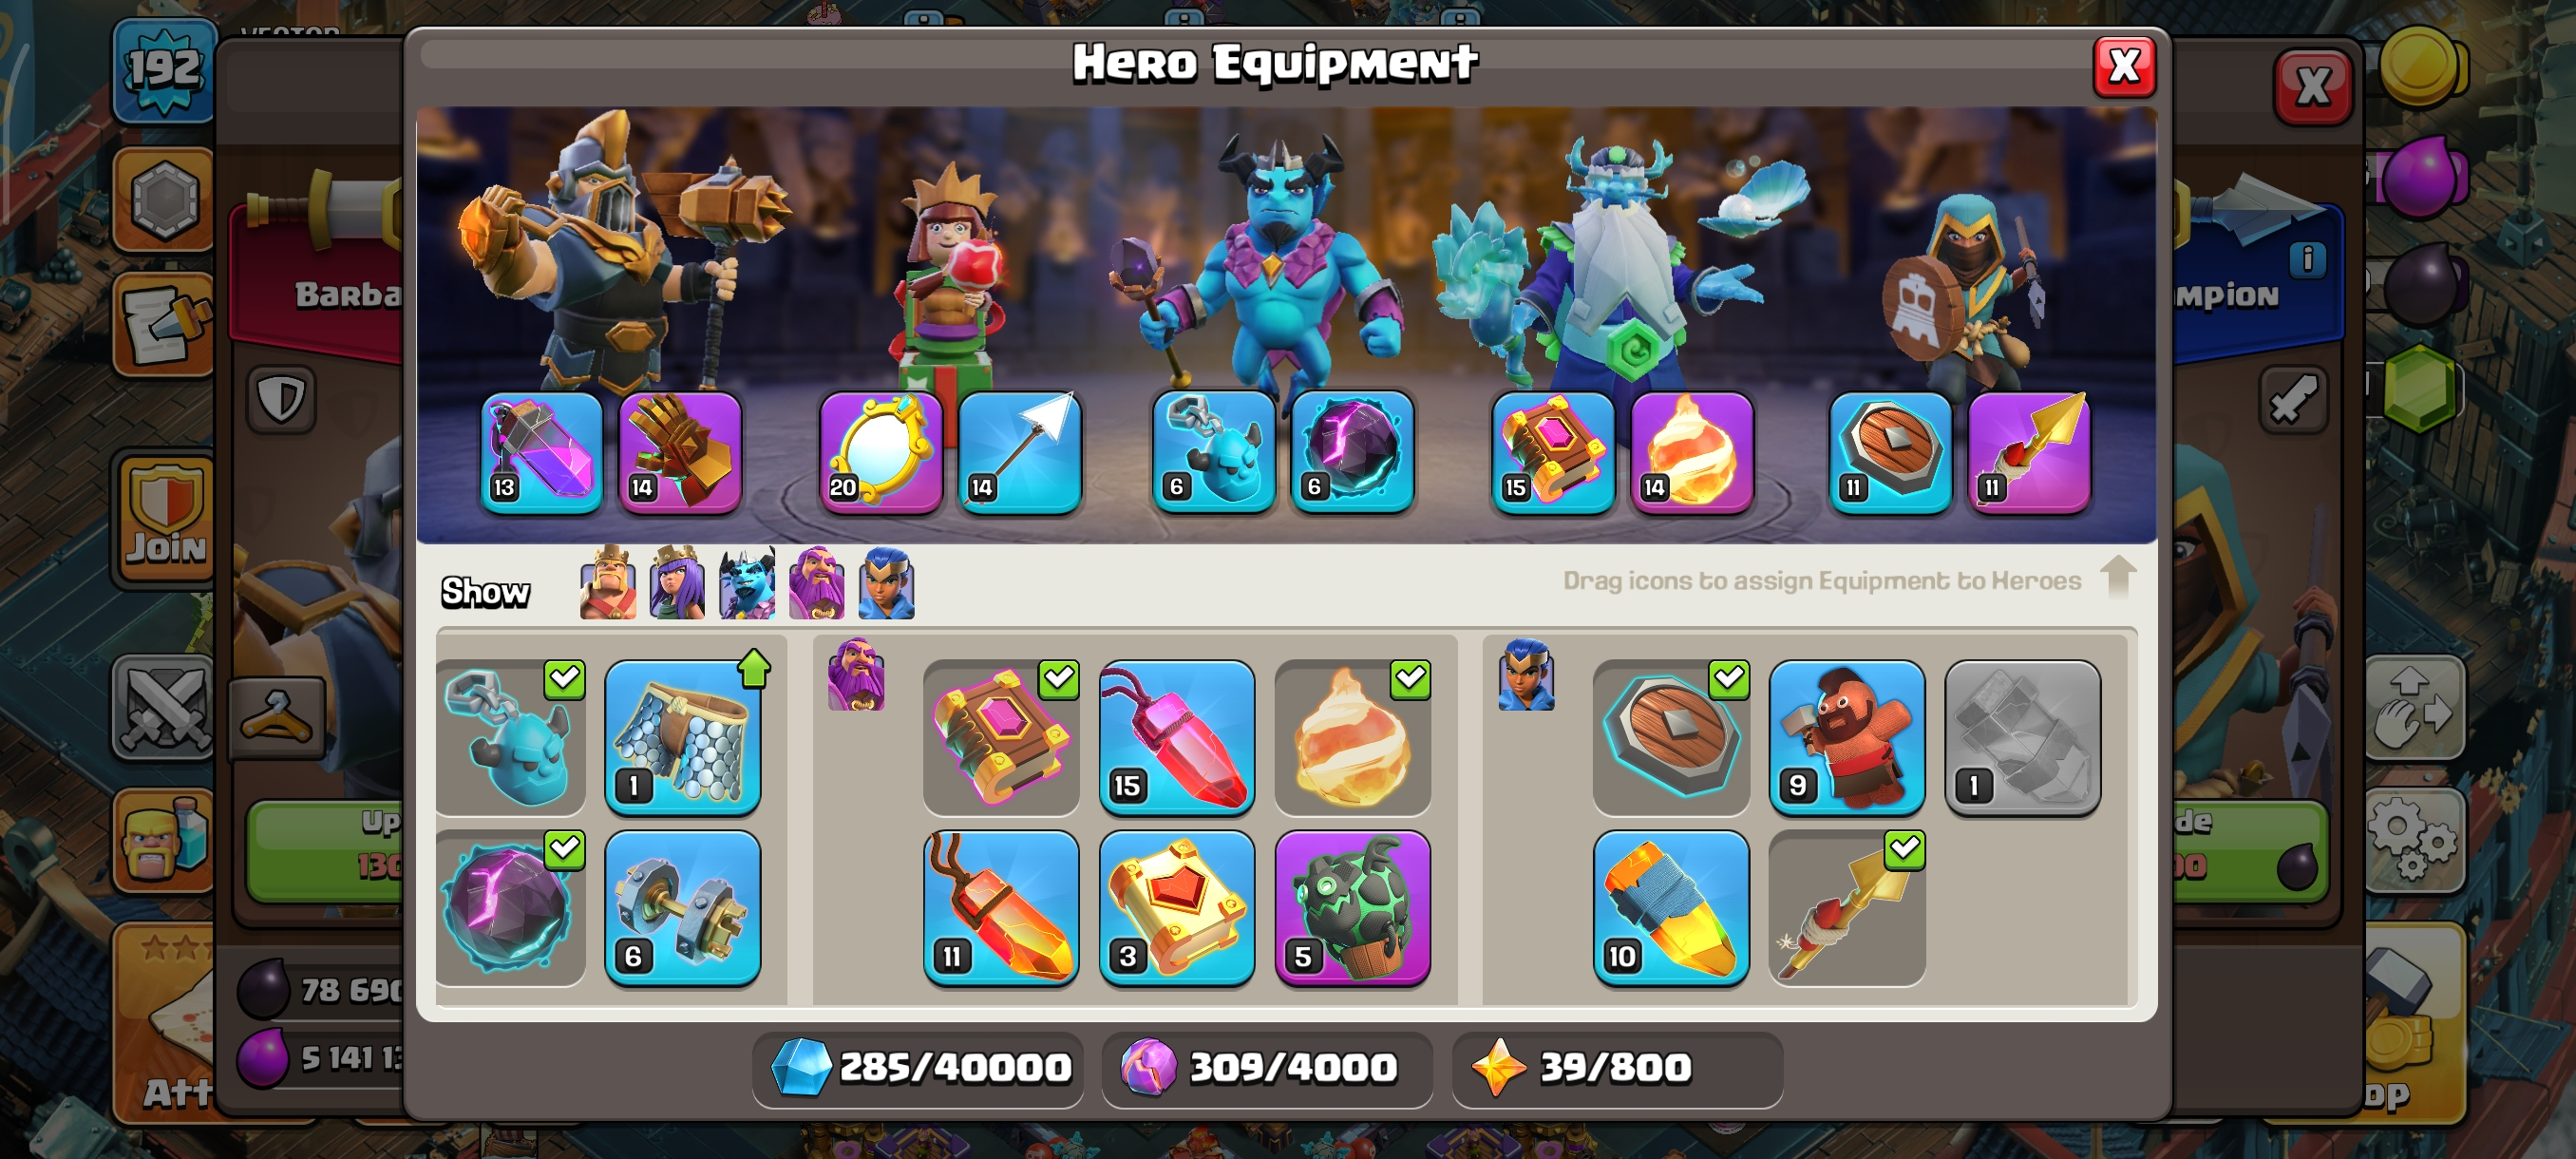Toggle Barbarian King filter in Show row
The height and width of the screenshot is (1159, 2576).
point(607,583)
